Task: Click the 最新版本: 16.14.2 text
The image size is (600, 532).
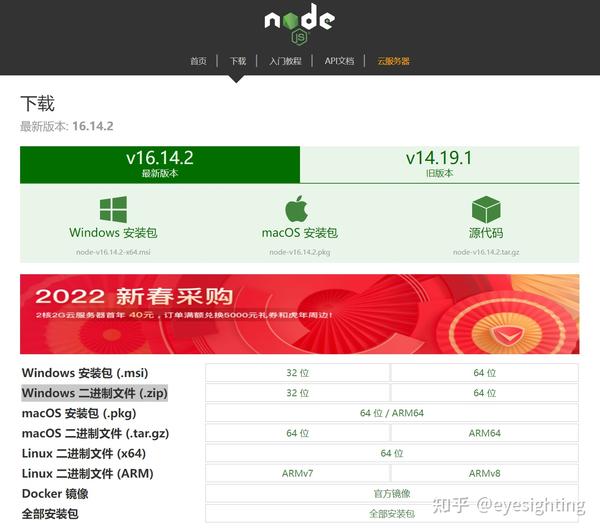Action: (x=67, y=126)
